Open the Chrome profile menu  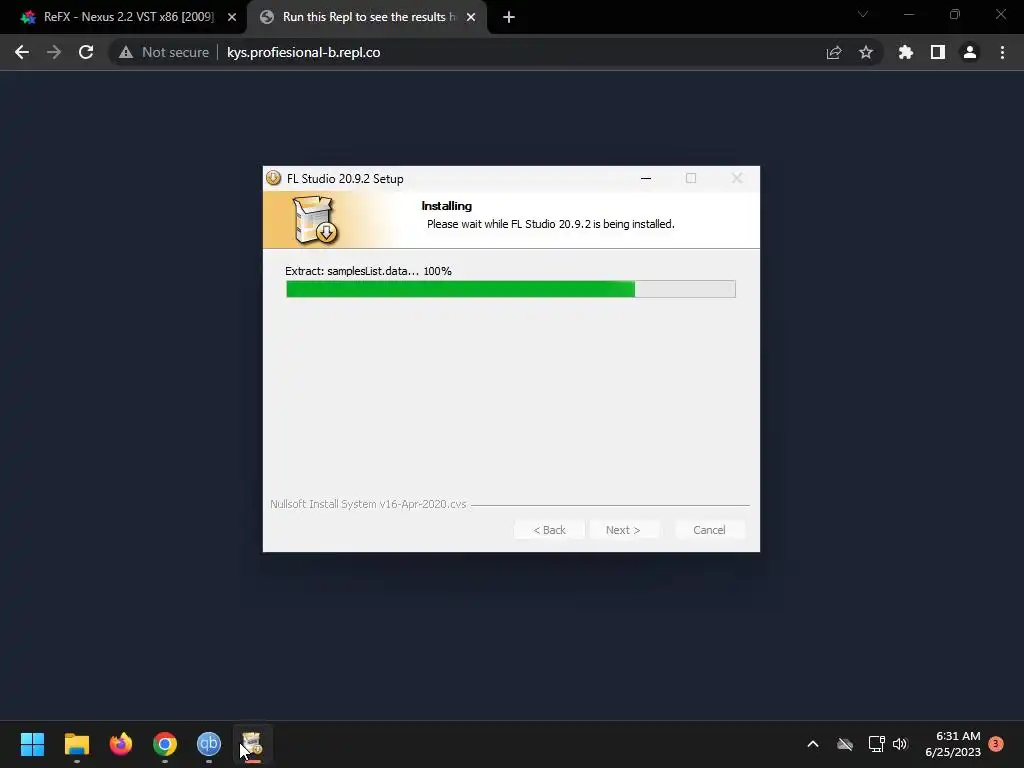970,52
